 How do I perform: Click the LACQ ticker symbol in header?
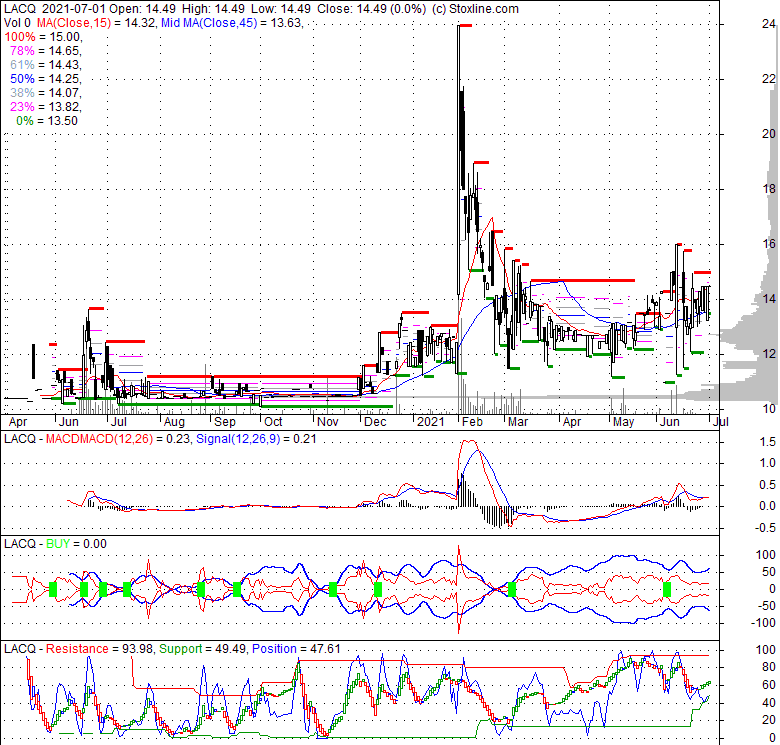tap(20, 9)
